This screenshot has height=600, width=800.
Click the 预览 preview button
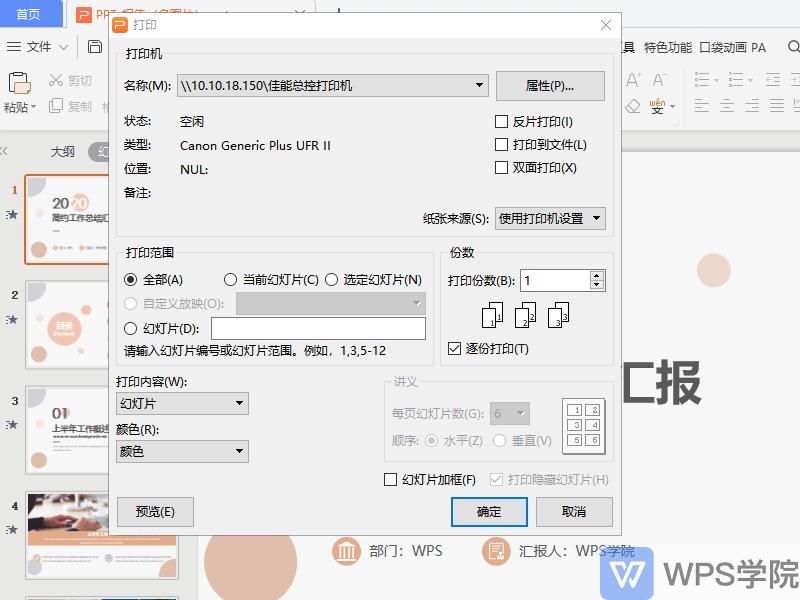154,511
